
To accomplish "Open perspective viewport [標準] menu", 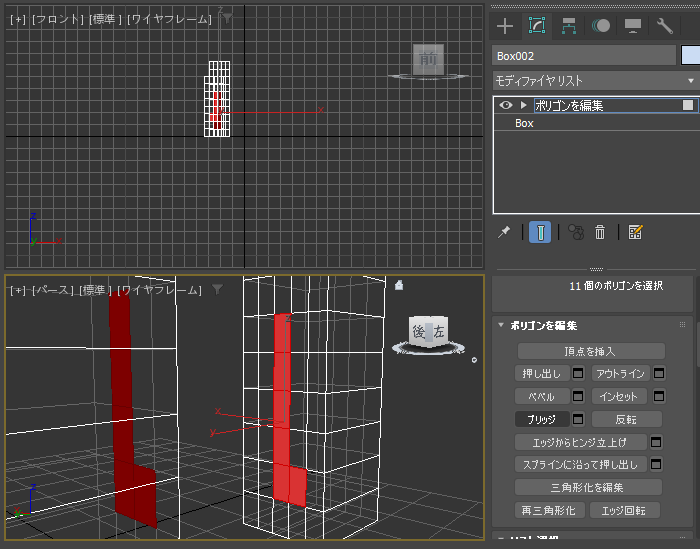I will click(x=95, y=291).
